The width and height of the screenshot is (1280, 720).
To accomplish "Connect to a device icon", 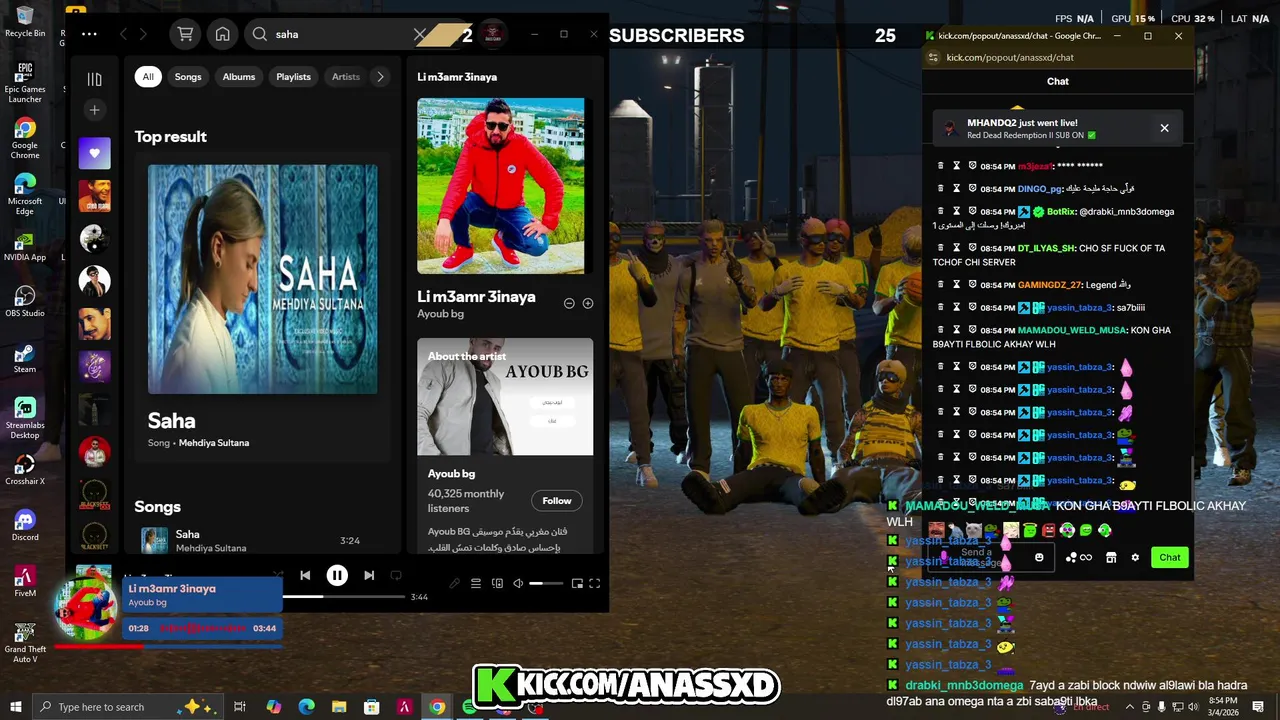I will [497, 583].
